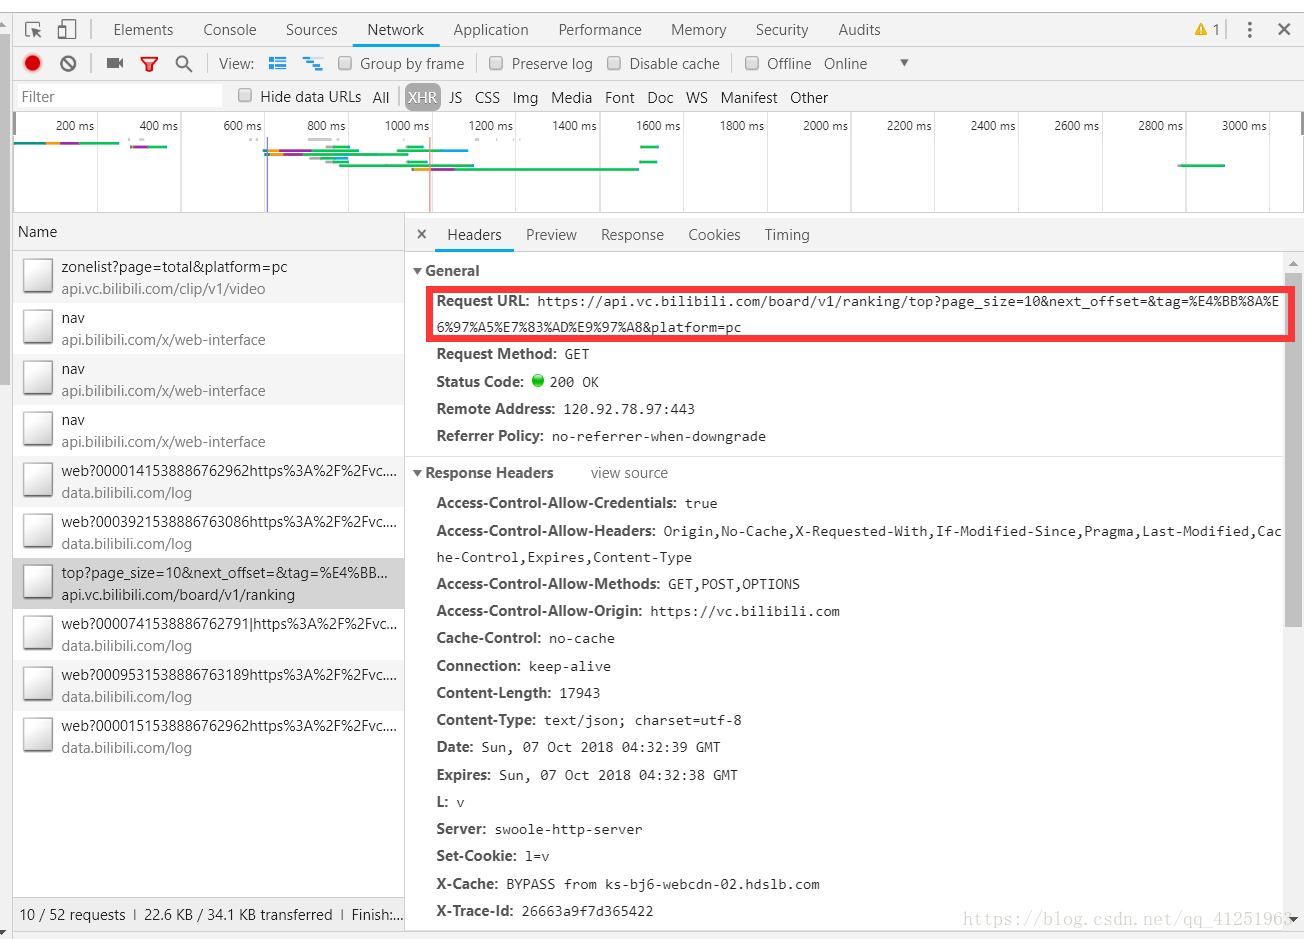The height and width of the screenshot is (939, 1304).
Task: Filter requests by XHR
Action: [x=422, y=97]
